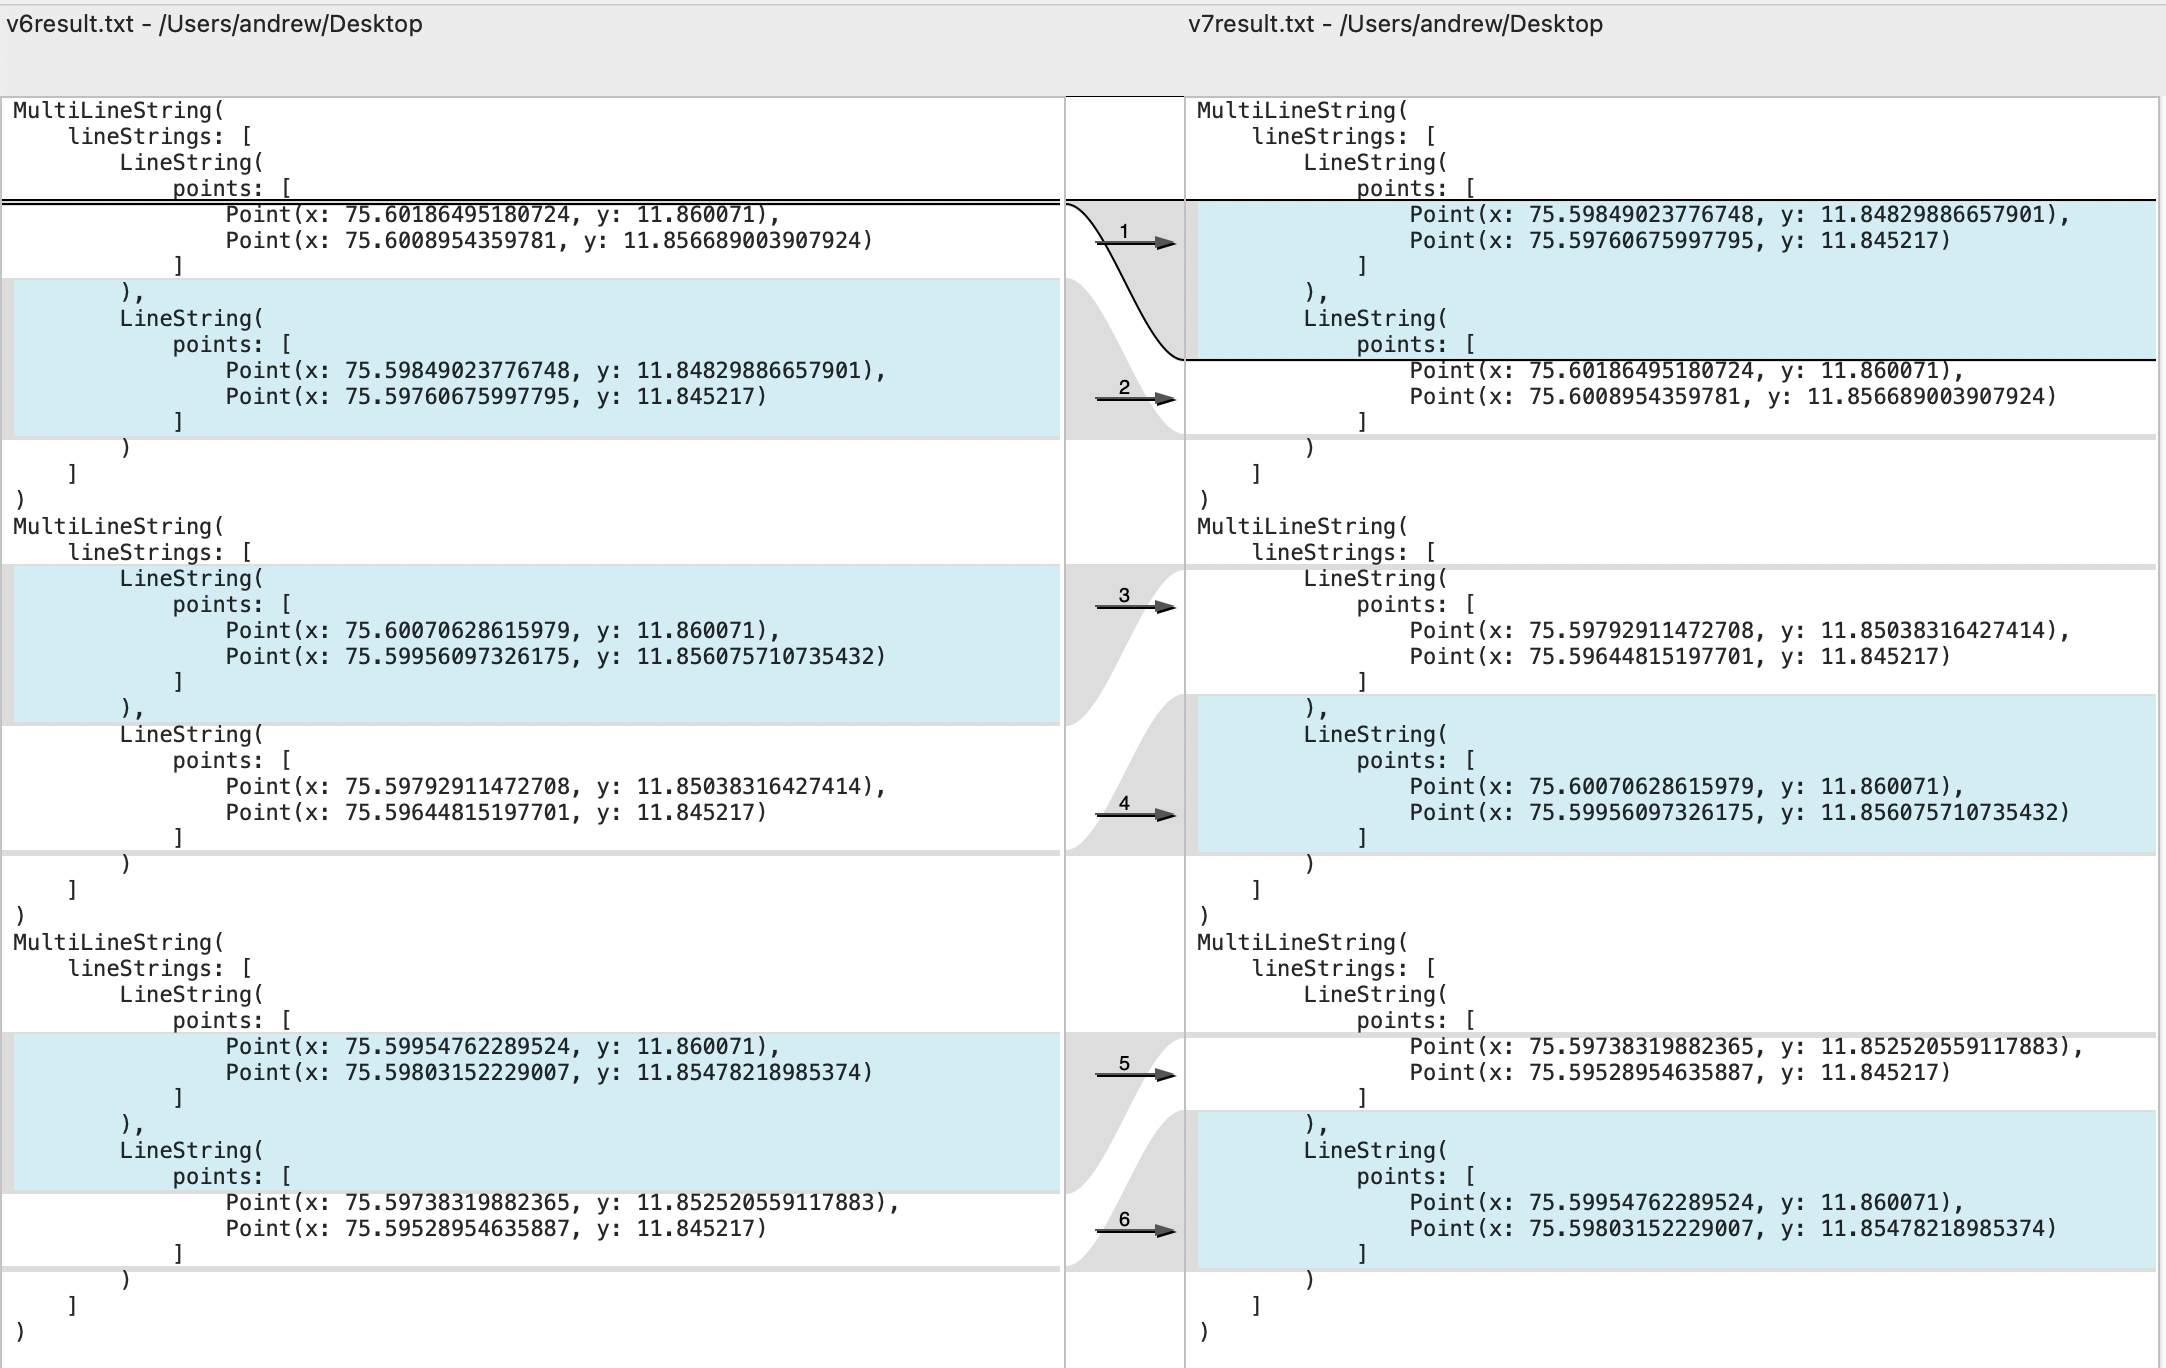Image resolution: width=2166 pixels, height=1368 pixels.
Task: Select difference arrow number 1
Action: click(1135, 241)
